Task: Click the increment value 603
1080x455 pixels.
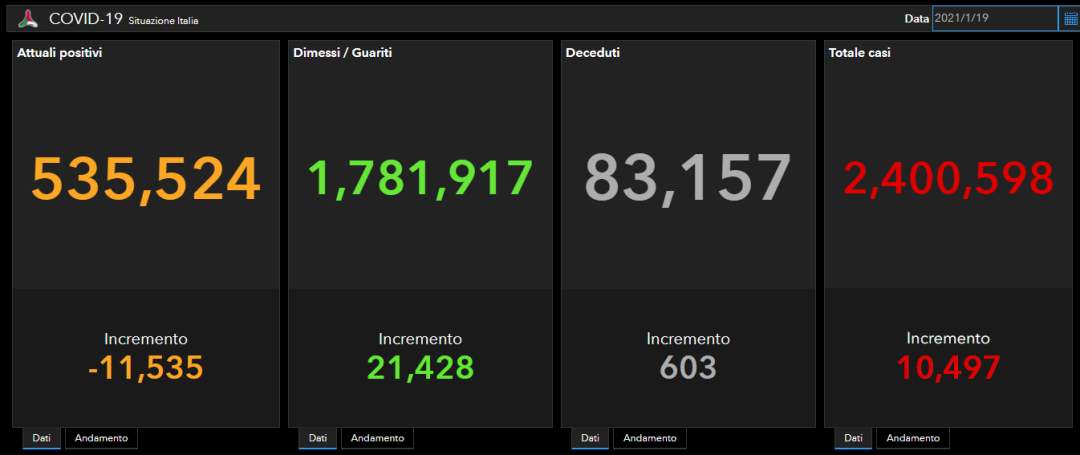Action: [688, 368]
